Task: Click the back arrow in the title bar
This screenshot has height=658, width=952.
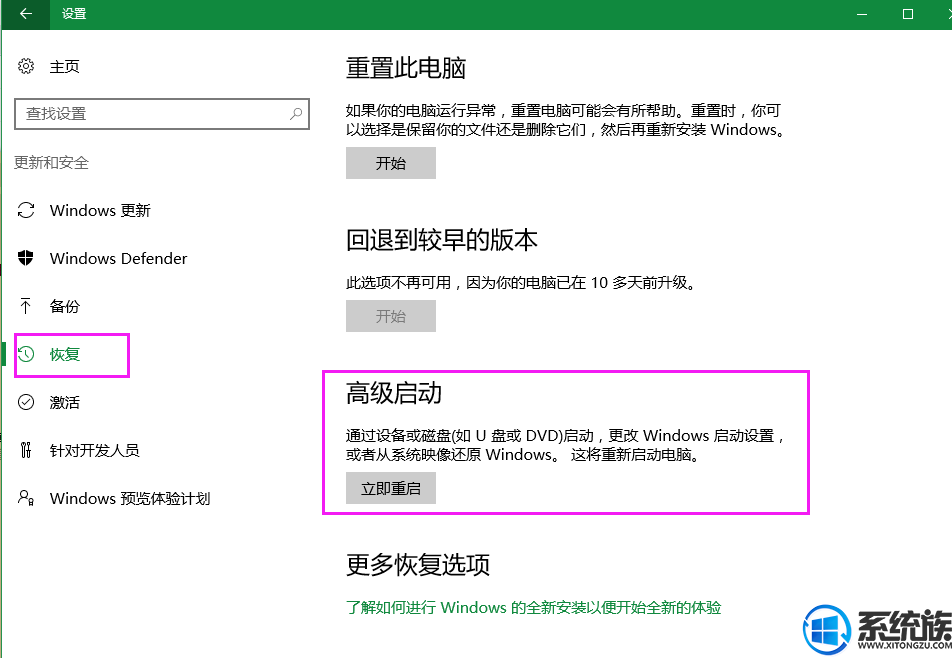Action: coord(26,13)
